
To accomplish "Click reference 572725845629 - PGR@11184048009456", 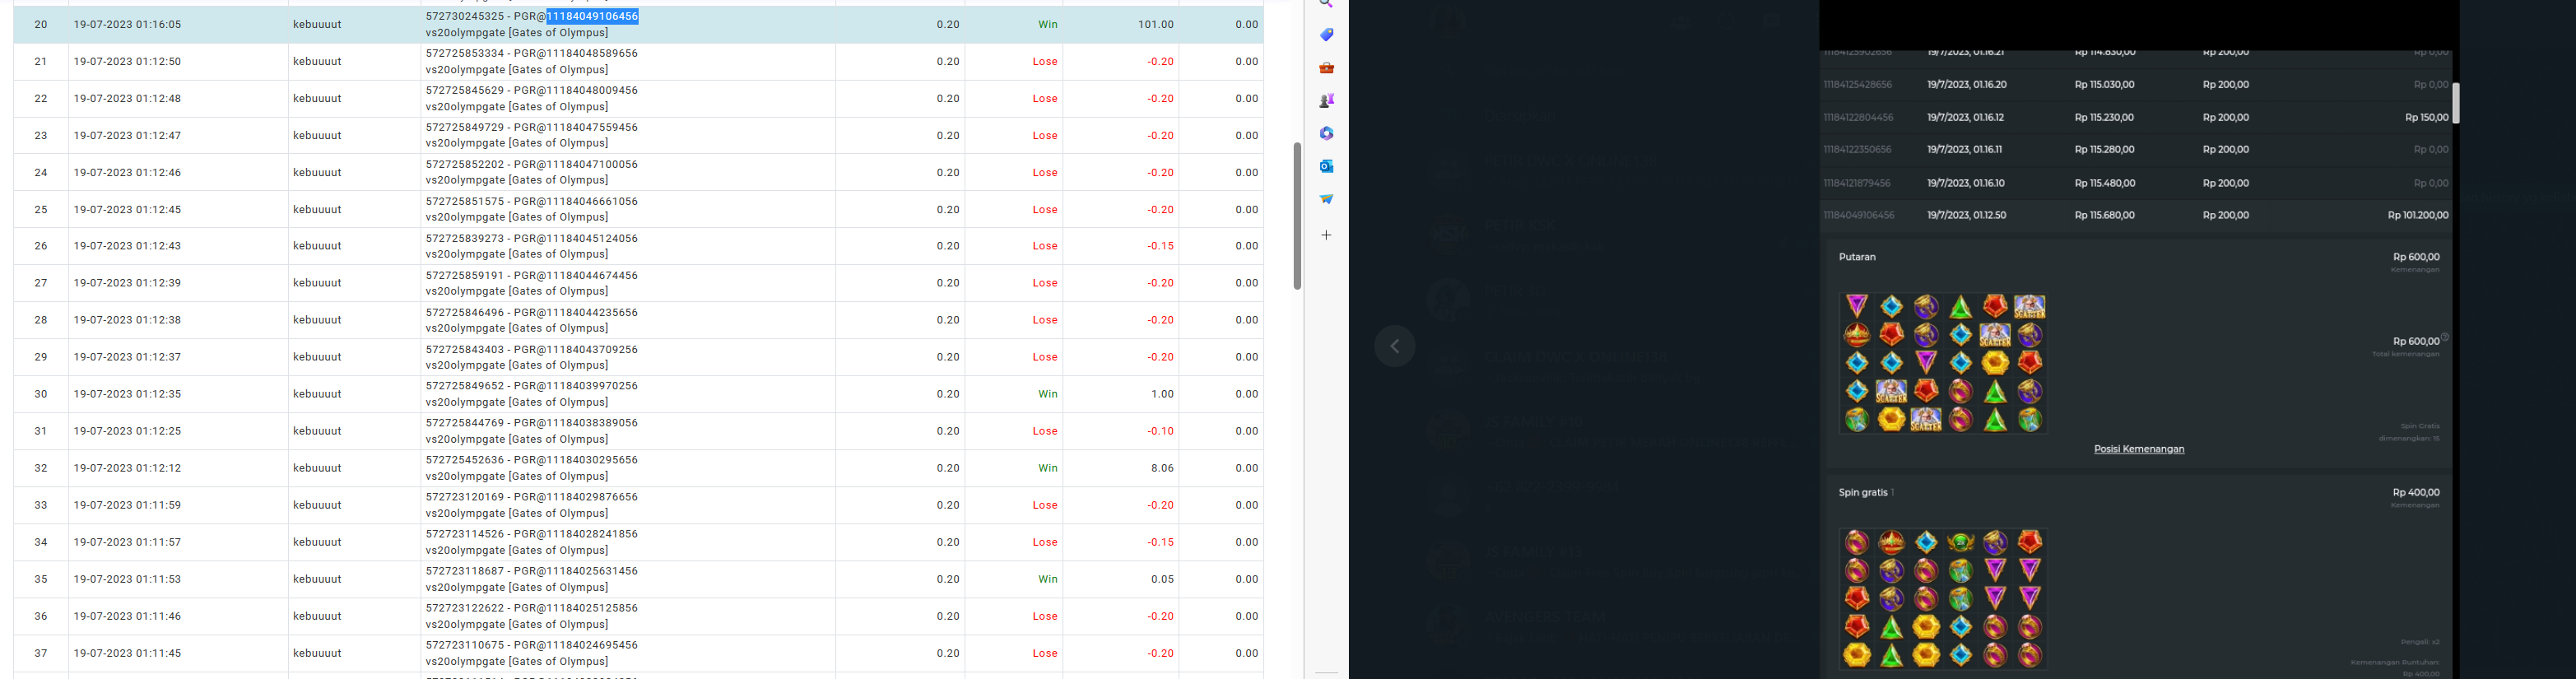I will pyautogui.click(x=531, y=90).
